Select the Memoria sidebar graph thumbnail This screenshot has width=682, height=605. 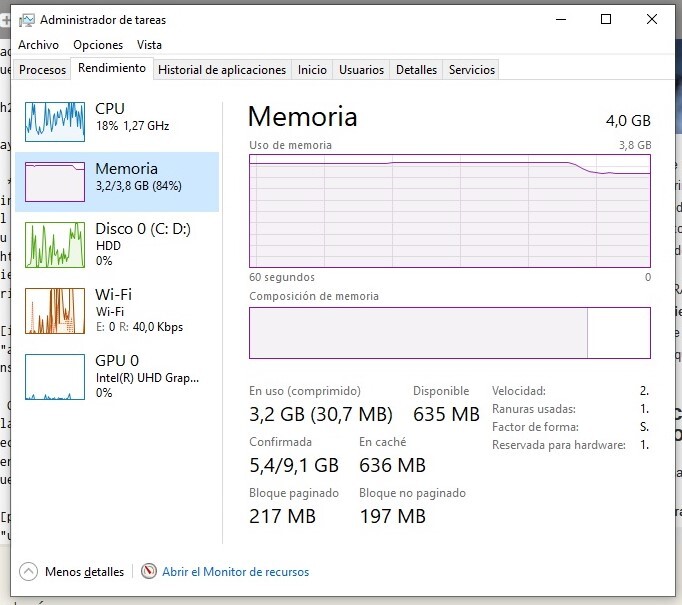click(x=55, y=182)
